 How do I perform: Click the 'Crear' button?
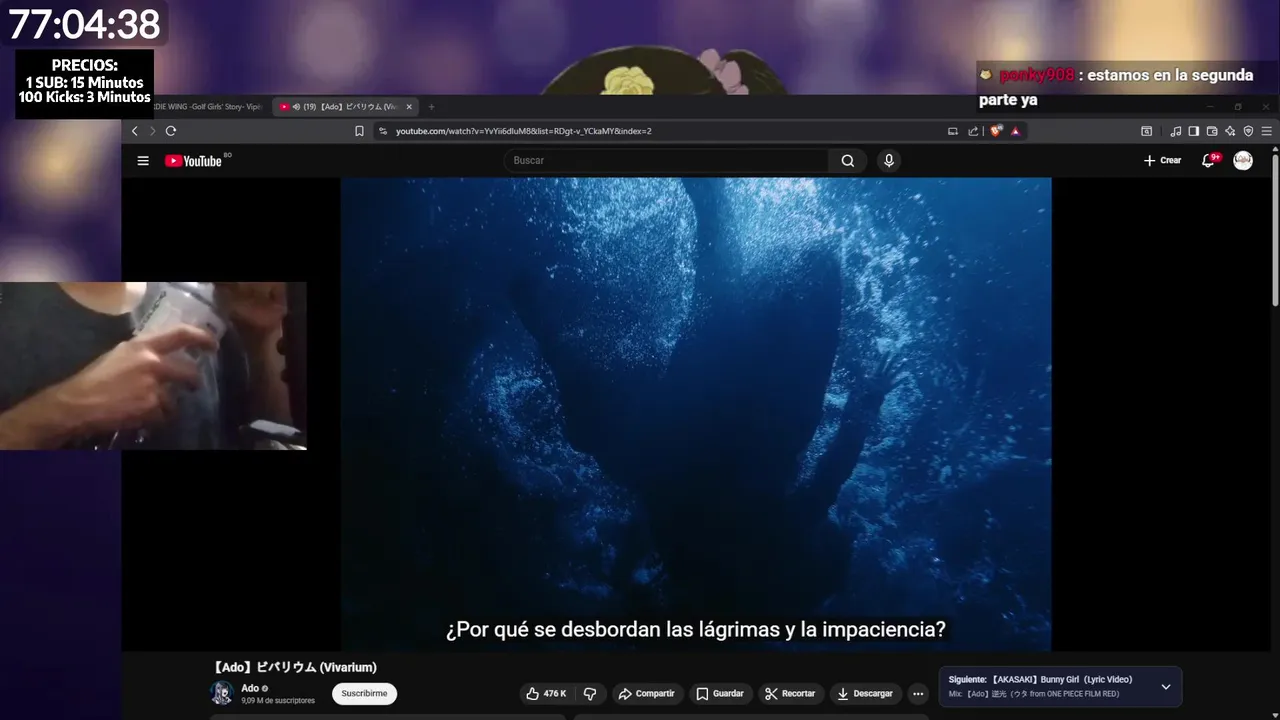pyautogui.click(x=1162, y=161)
